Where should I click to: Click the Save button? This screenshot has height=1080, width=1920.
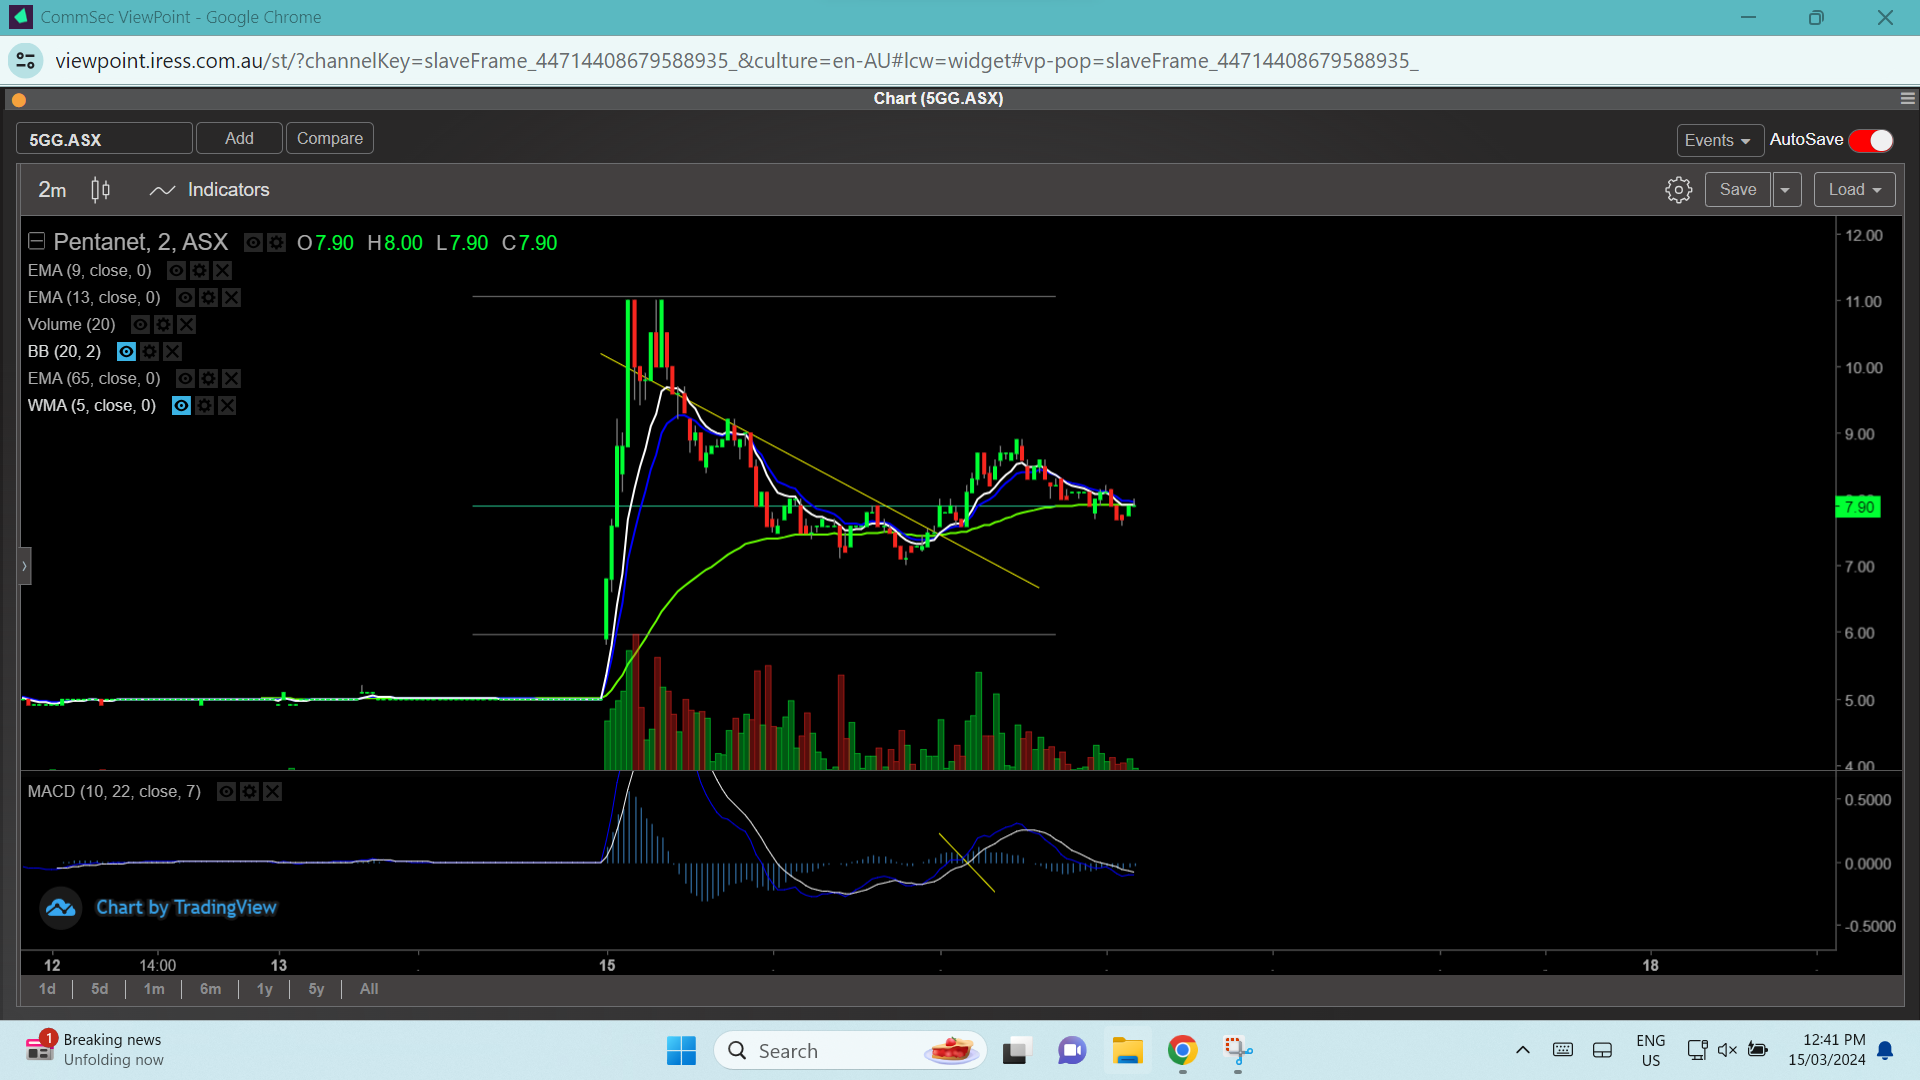click(1738, 190)
